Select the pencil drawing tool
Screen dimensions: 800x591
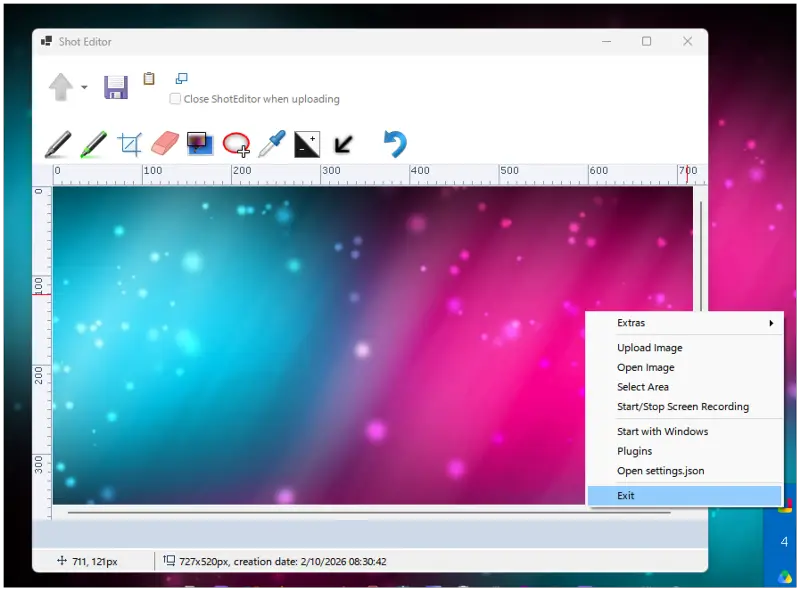coord(58,144)
